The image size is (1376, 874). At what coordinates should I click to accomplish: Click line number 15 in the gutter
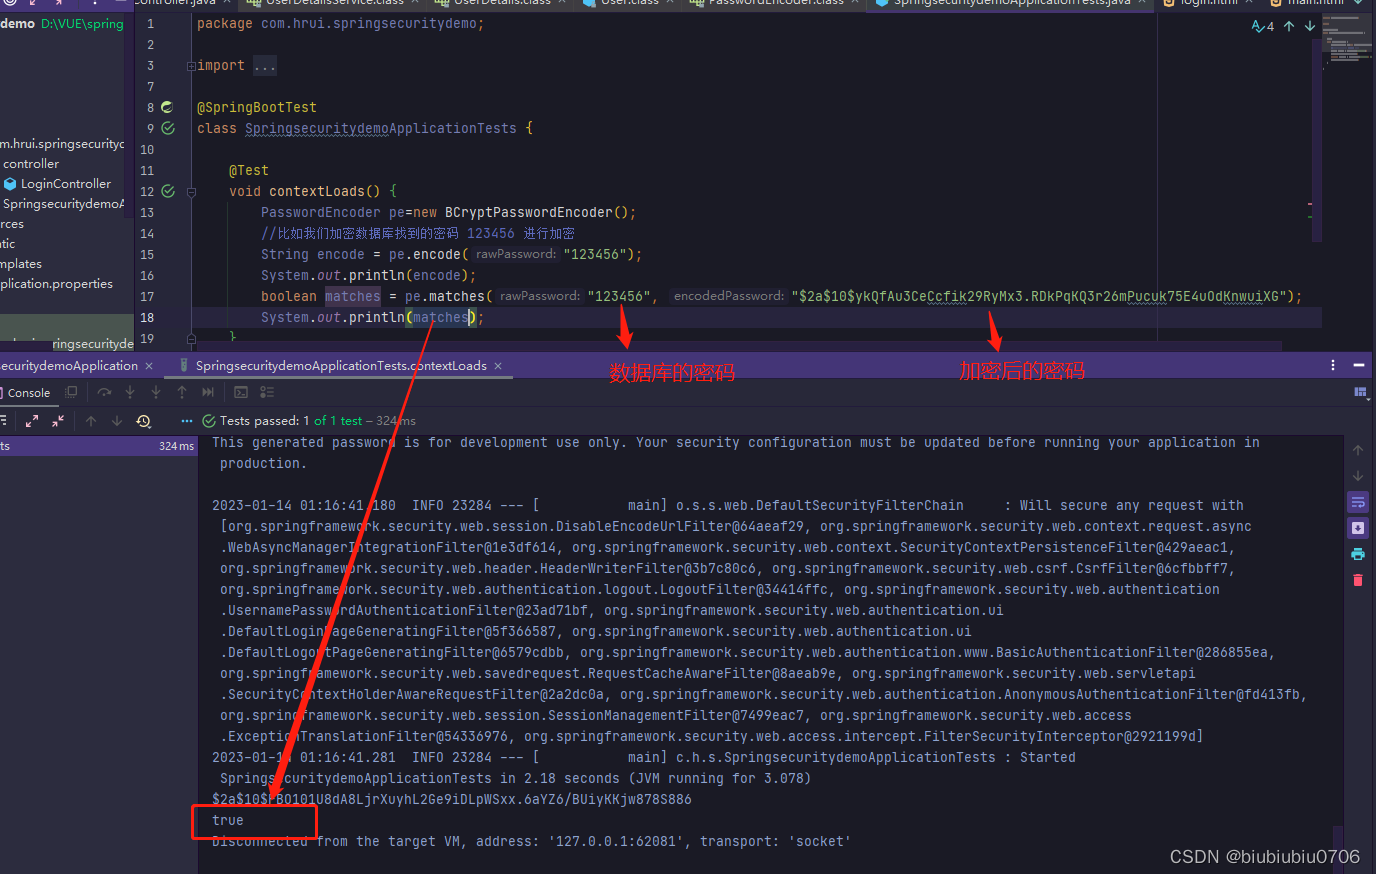(x=147, y=254)
